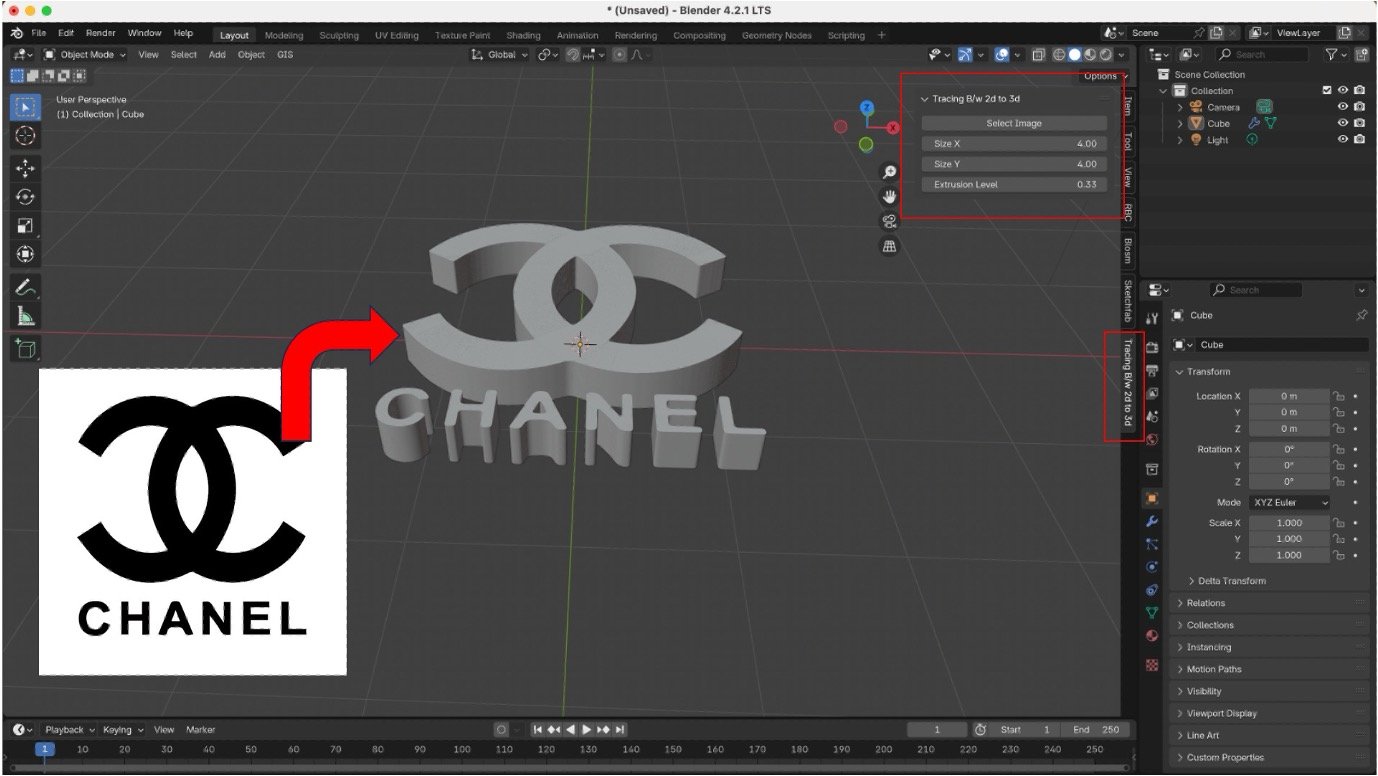Collapse the Transform panel
Image resolution: width=1378 pixels, height=776 pixels.
(x=1179, y=372)
